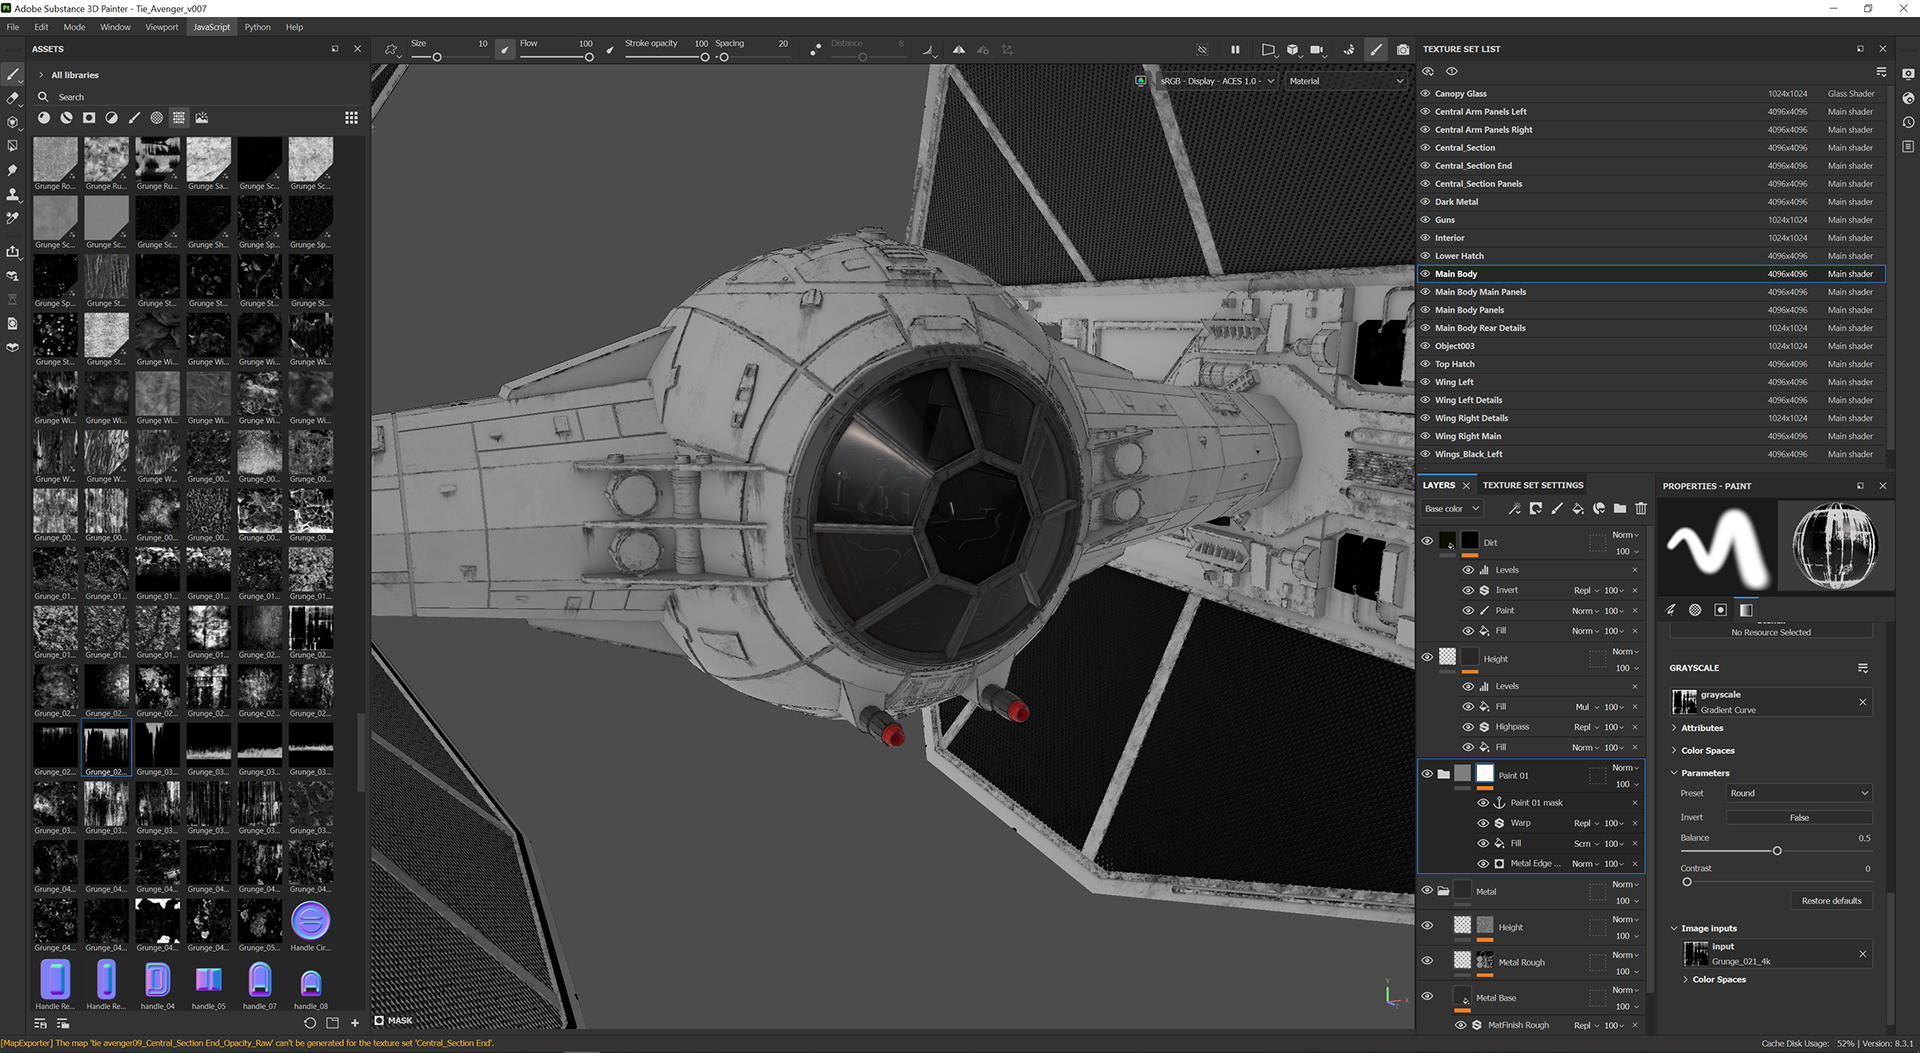Hide the Canopy Glass texture set
This screenshot has width=1920, height=1053.
pyautogui.click(x=1426, y=93)
